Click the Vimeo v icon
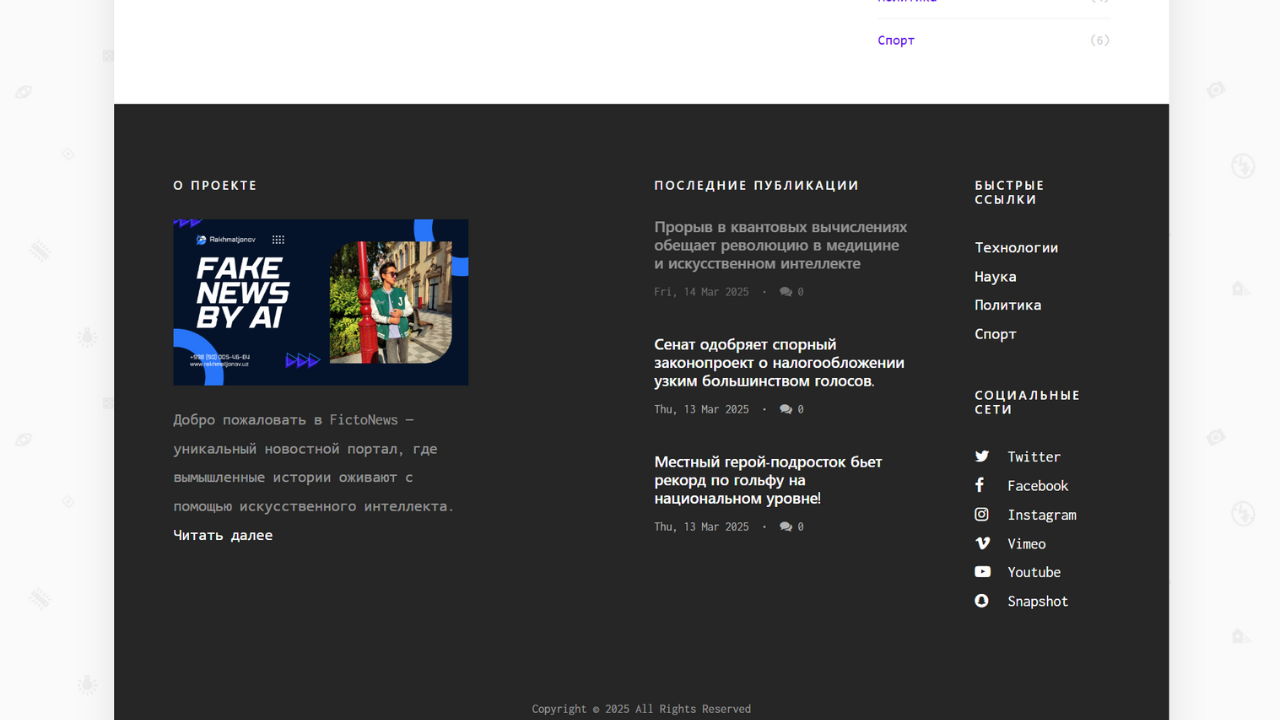The image size is (1280, 720). [x=982, y=543]
